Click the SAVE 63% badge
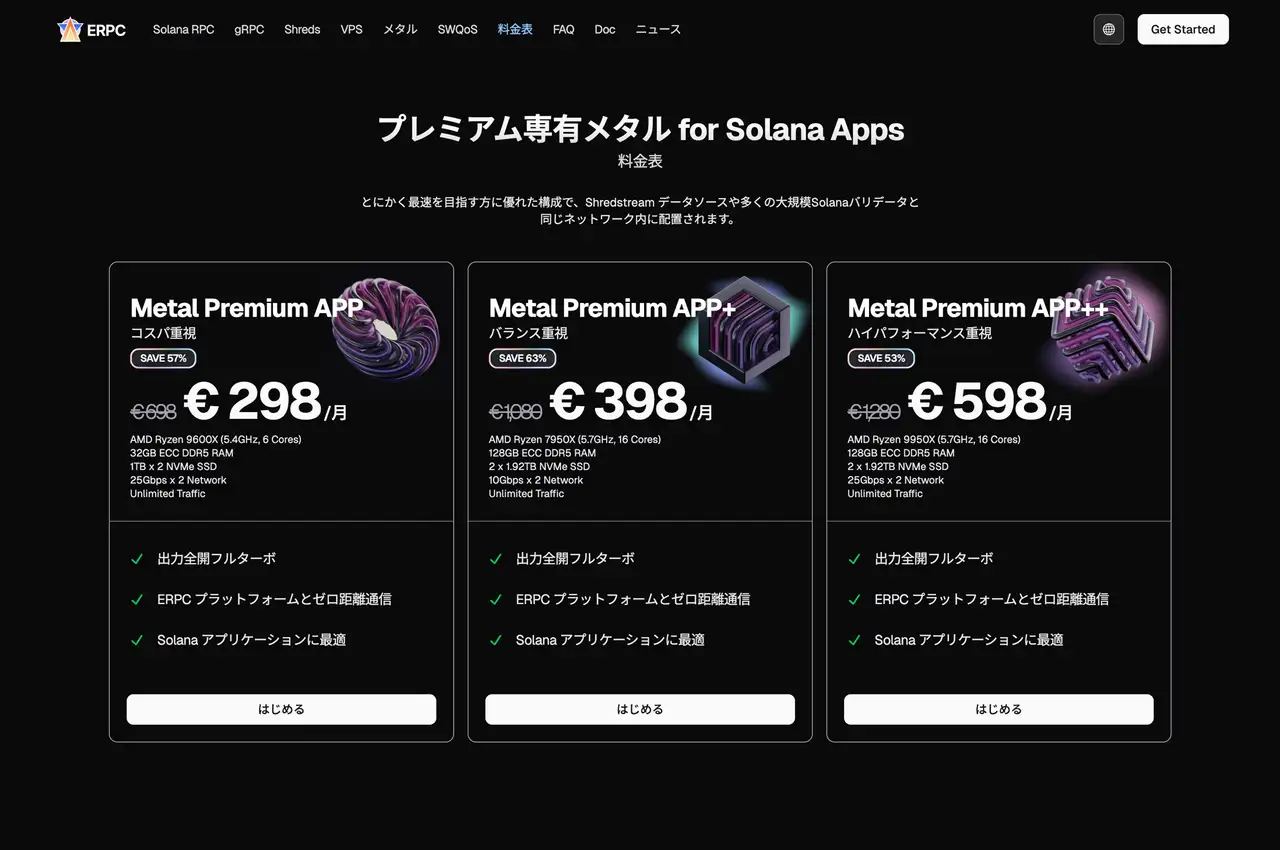The height and width of the screenshot is (850, 1280). click(x=522, y=358)
